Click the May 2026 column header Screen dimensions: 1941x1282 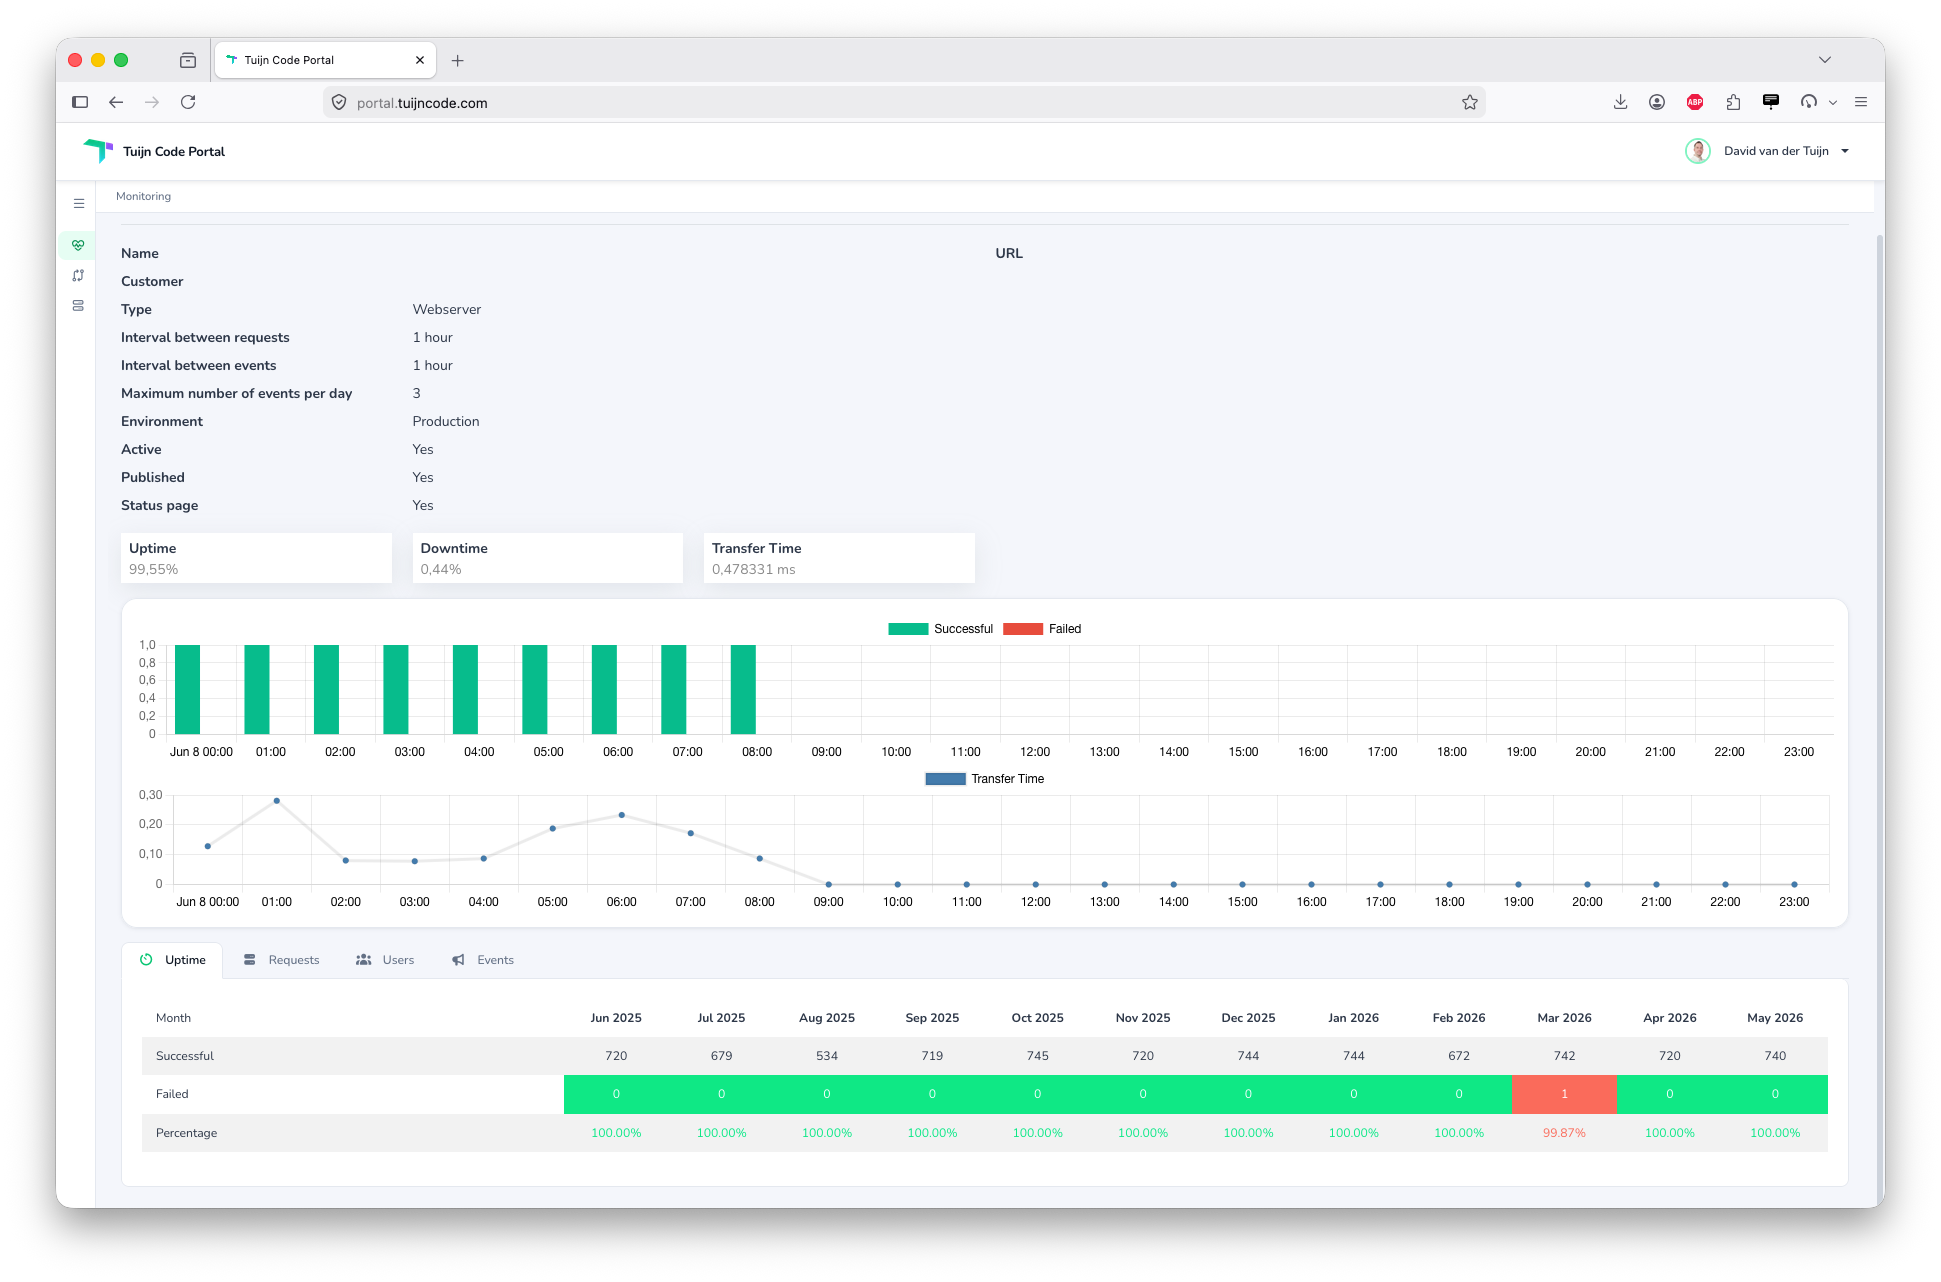coord(1775,1018)
